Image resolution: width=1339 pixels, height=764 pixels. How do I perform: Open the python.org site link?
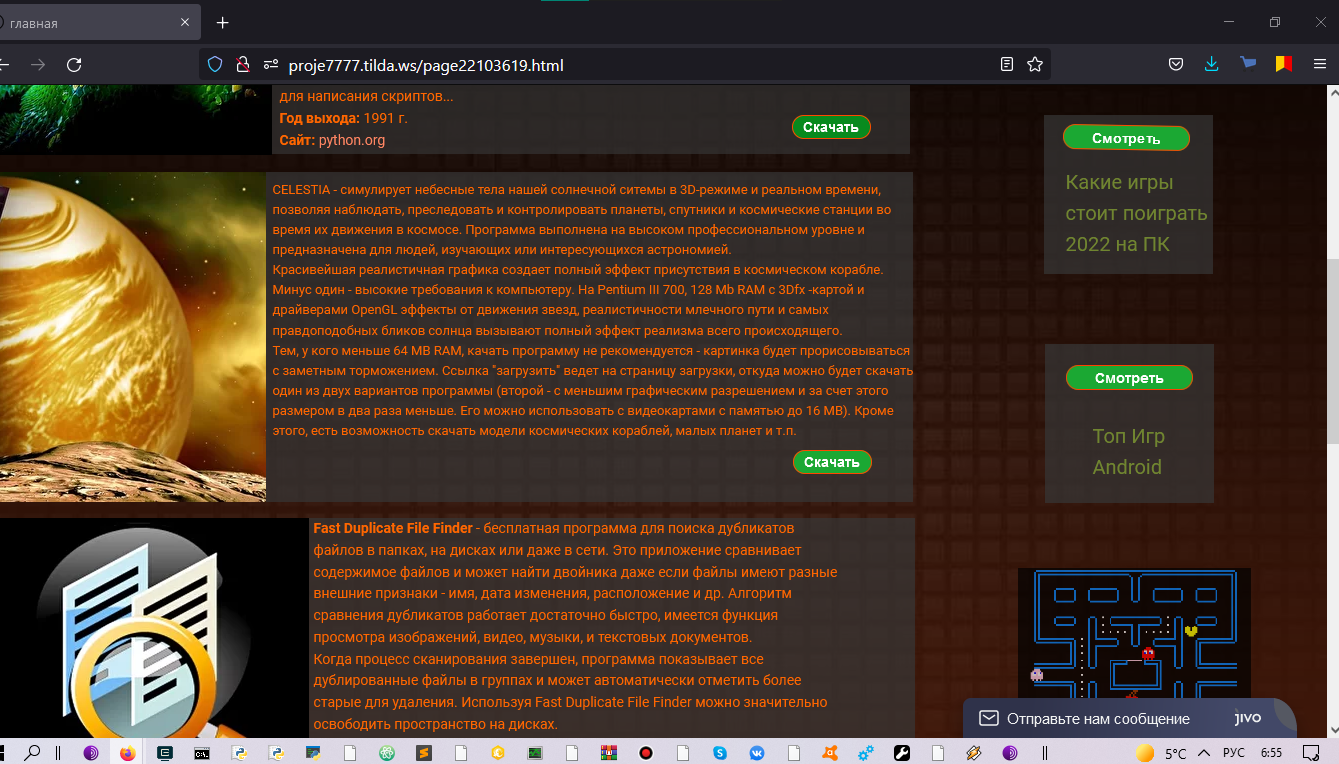[352, 140]
